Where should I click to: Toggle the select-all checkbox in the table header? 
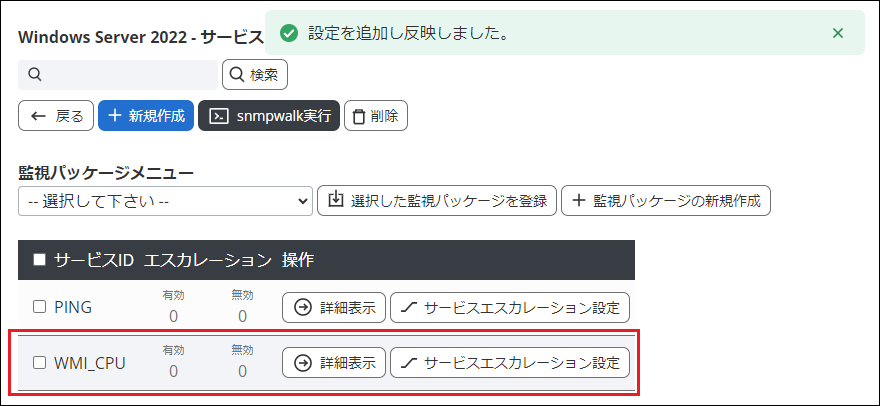[x=40, y=260]
